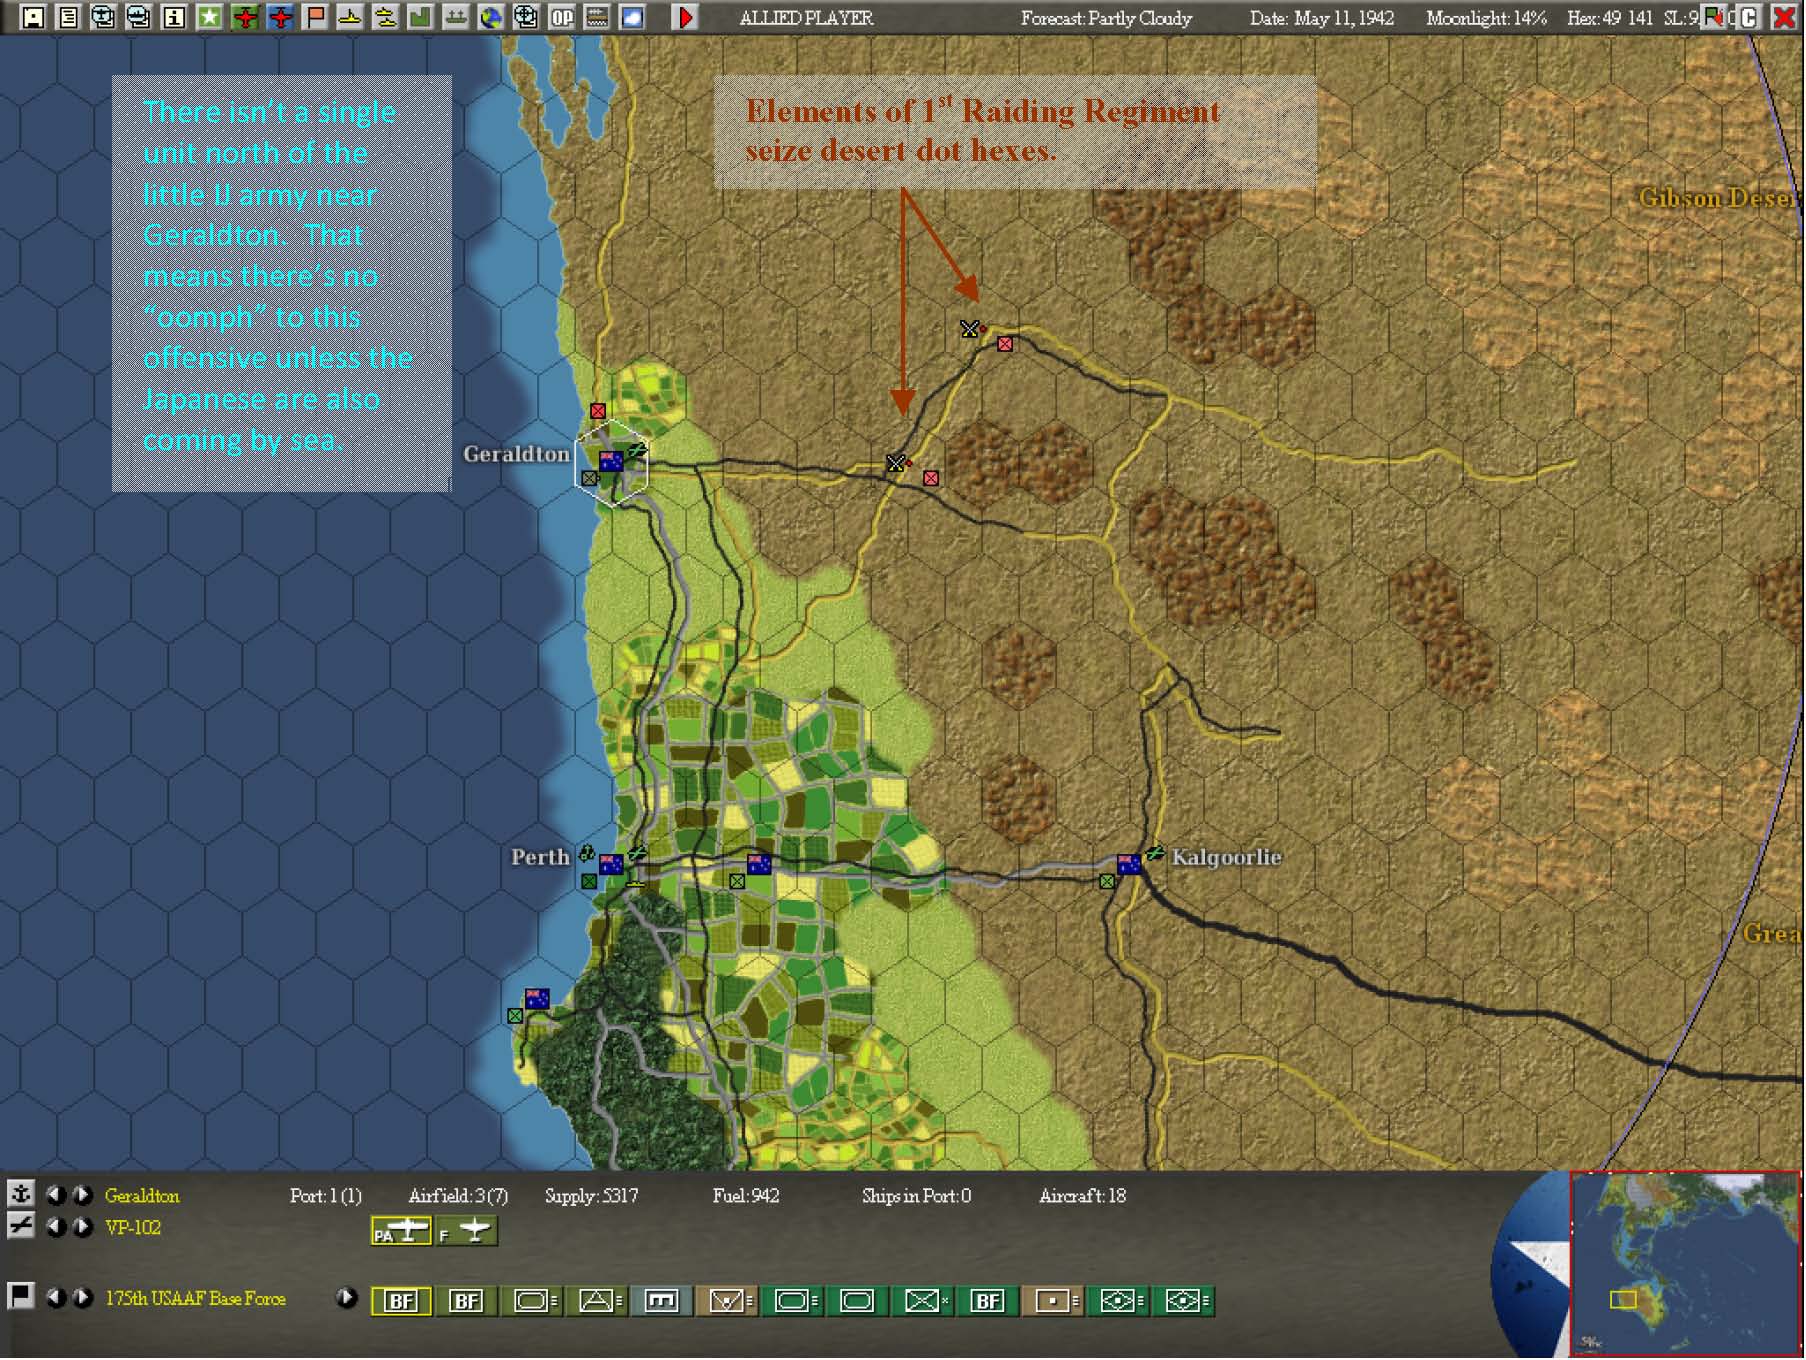Click the airplane icon beside VP-102

[x=21, y=1226]
